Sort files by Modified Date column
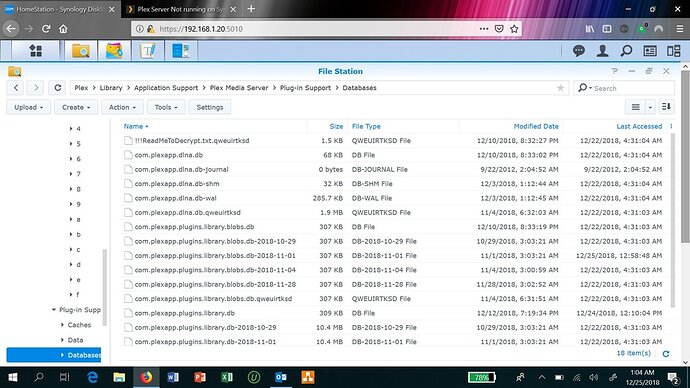The image size is (690, 388). coord(536,126)
